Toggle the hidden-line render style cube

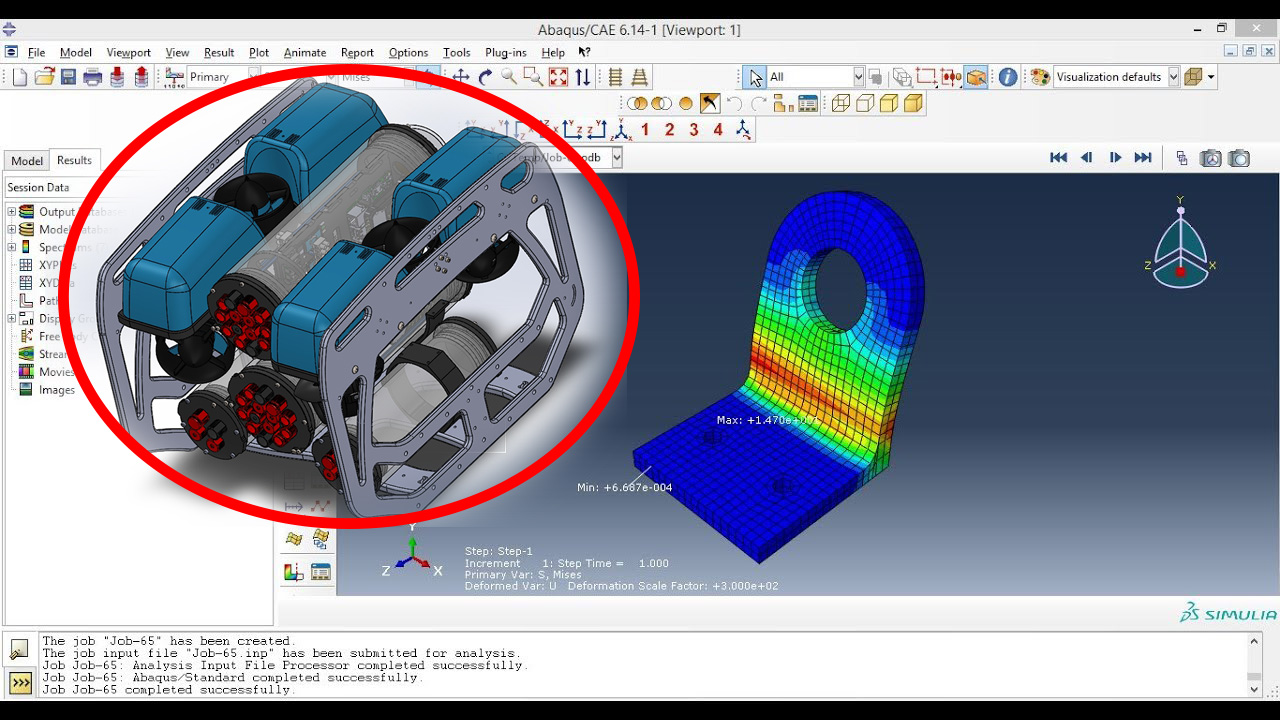(865, 103)
